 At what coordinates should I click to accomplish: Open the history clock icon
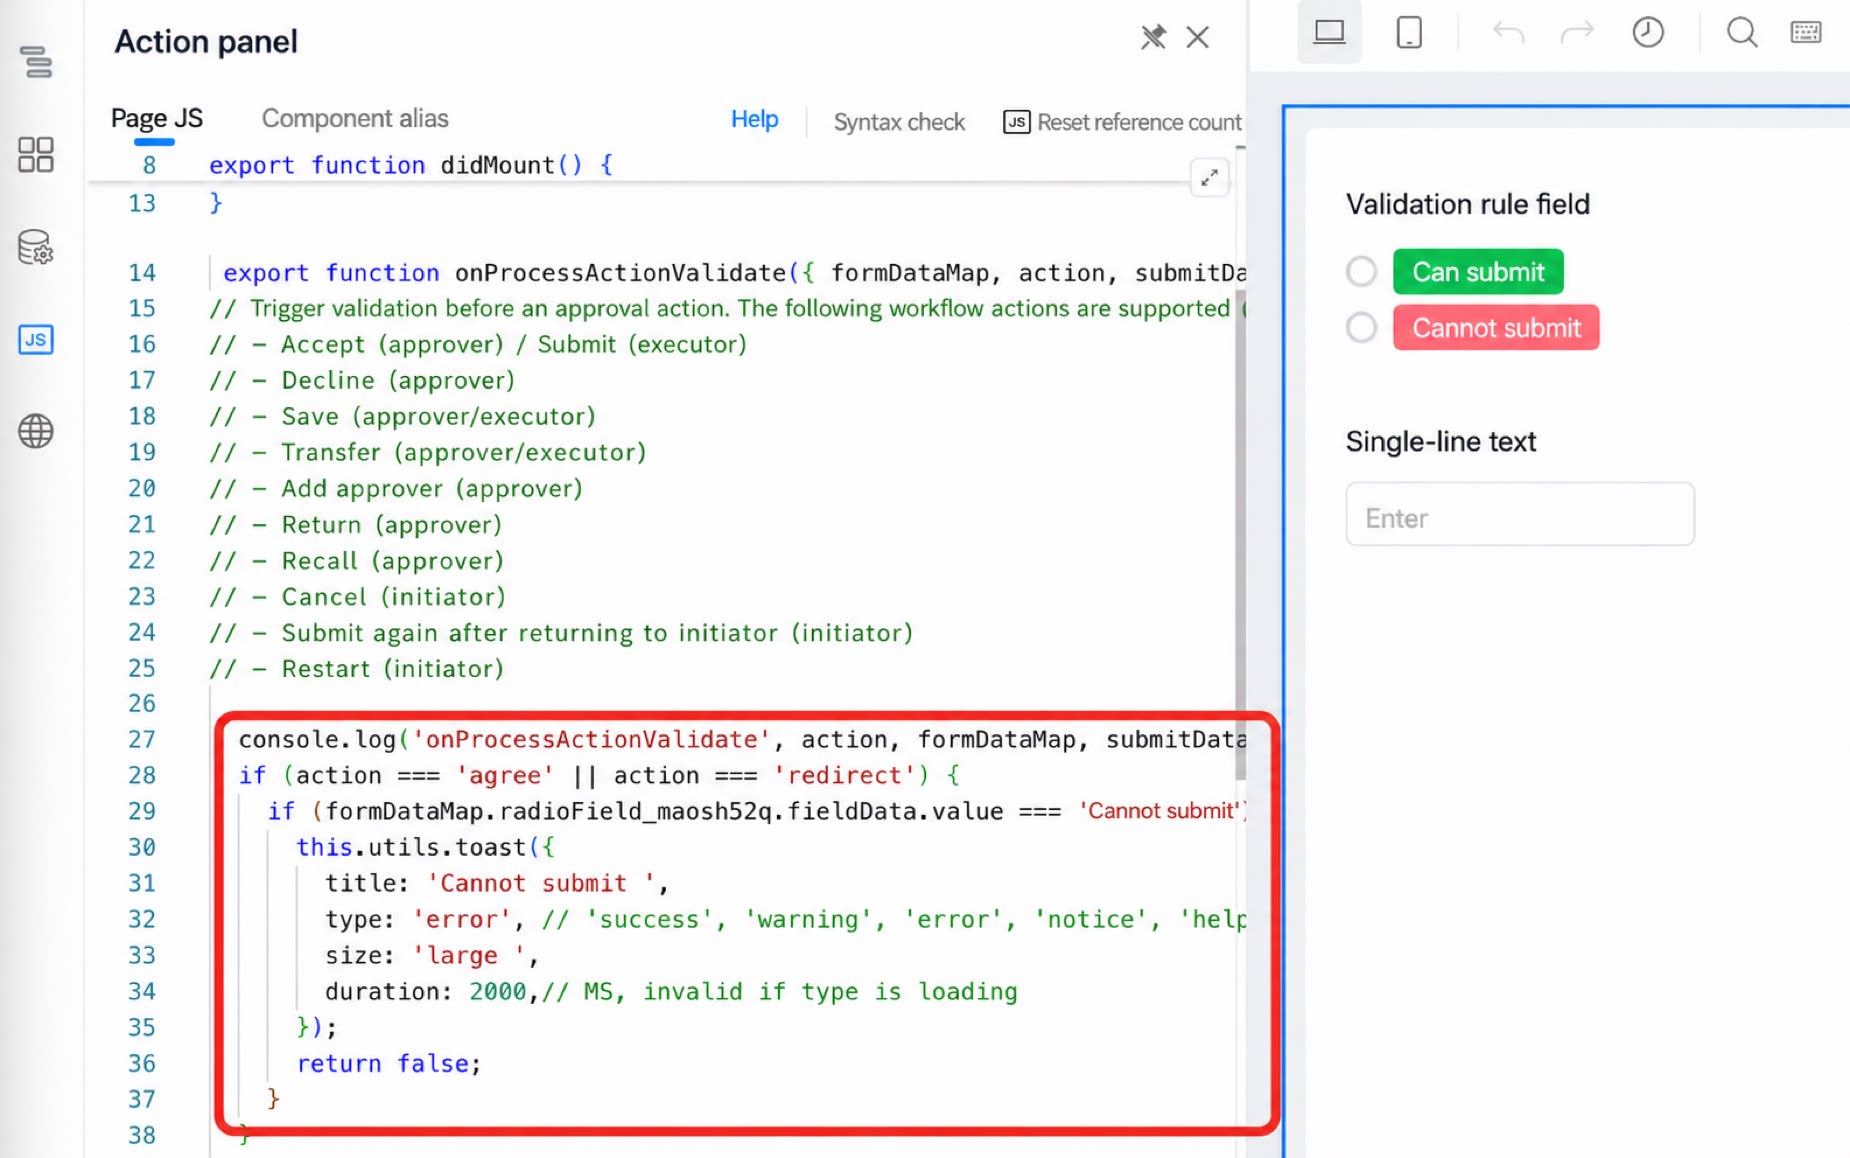1648,32
